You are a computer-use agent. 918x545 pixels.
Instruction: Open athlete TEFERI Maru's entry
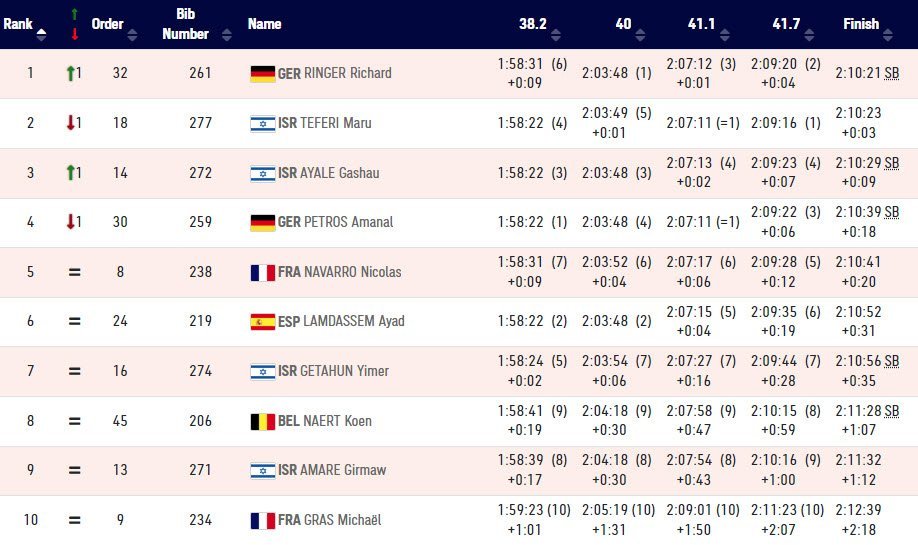(x=336, y=123)
